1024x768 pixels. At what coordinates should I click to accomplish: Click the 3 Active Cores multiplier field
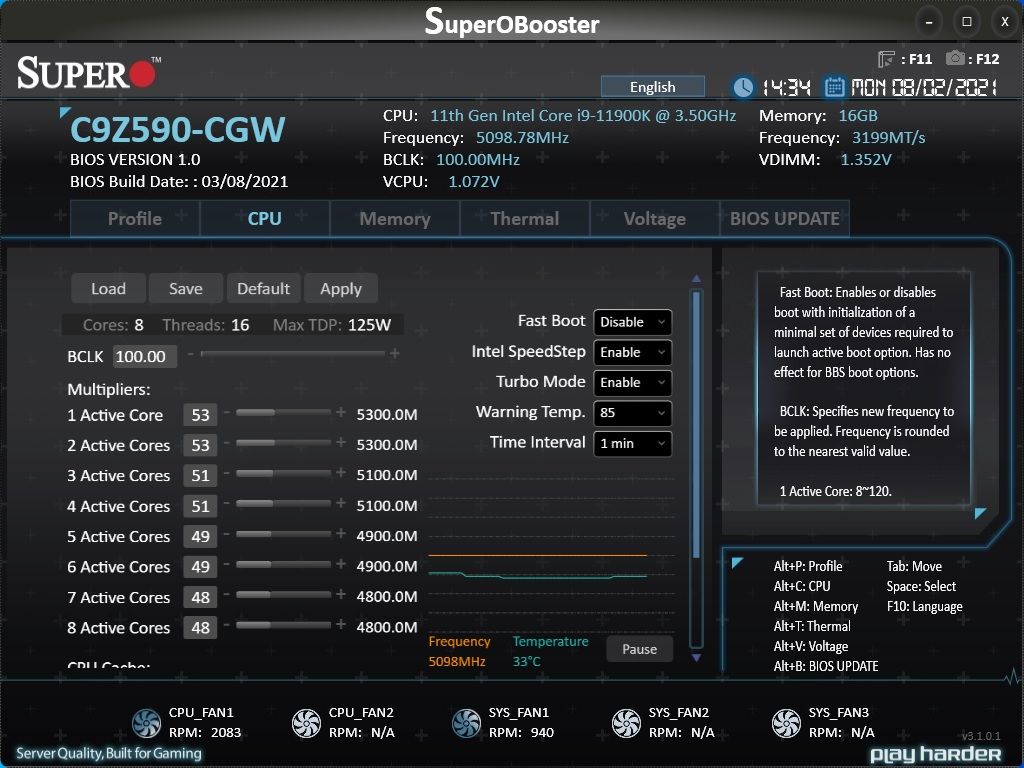click(x=200, y=475)
